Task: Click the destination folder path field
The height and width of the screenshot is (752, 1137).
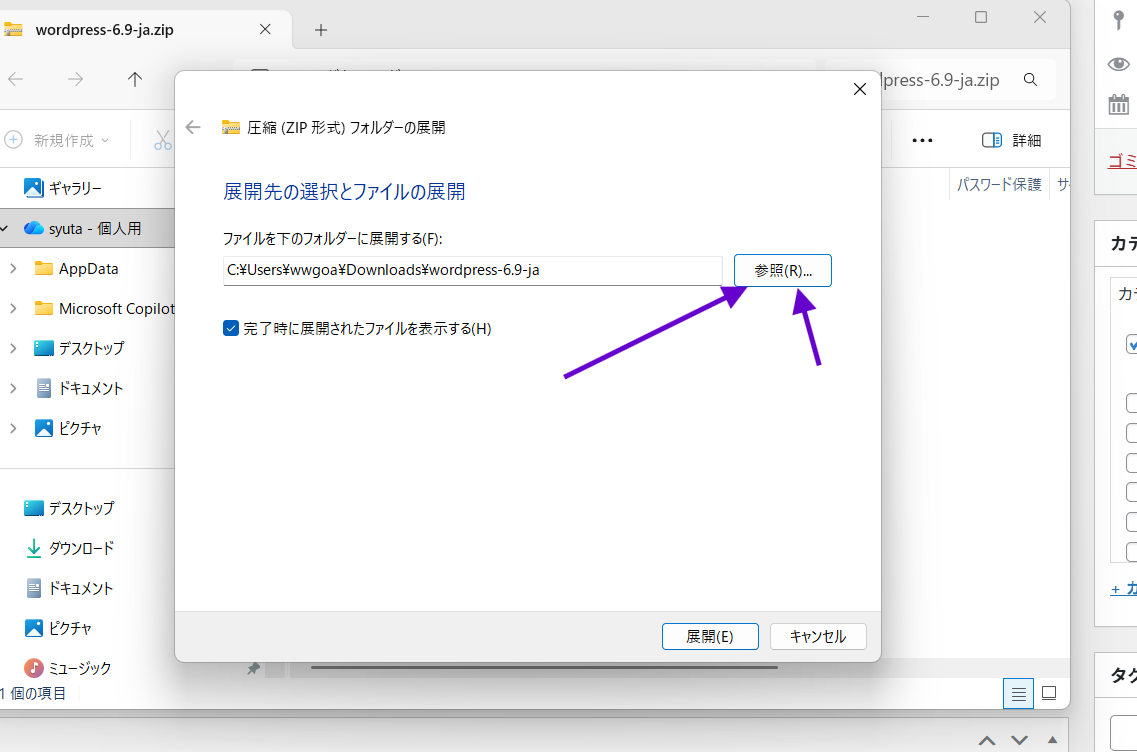Action: click(472, 270)
